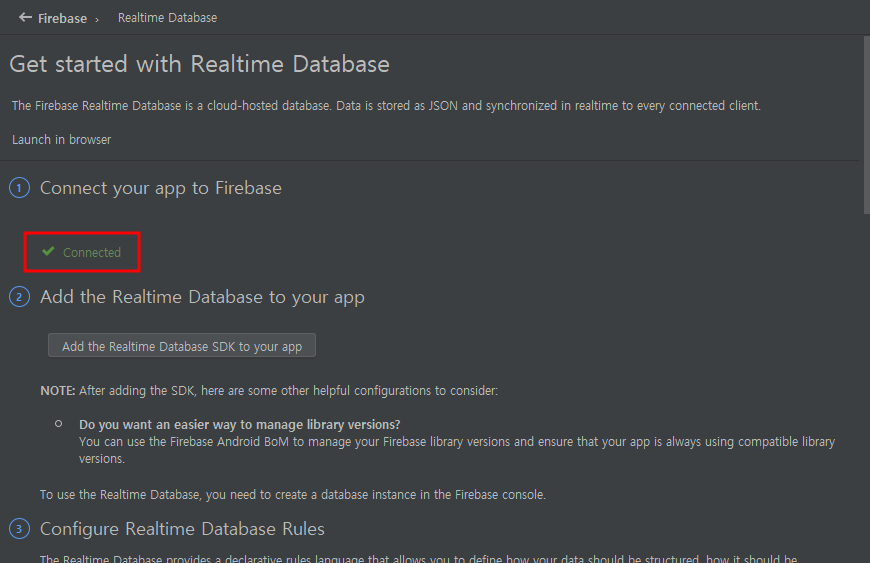Image resolution: width=870 pixels, height=563 pixels.
Task: Select heading Configure Realtime Database Rules
Action: [x=182, y=529]
